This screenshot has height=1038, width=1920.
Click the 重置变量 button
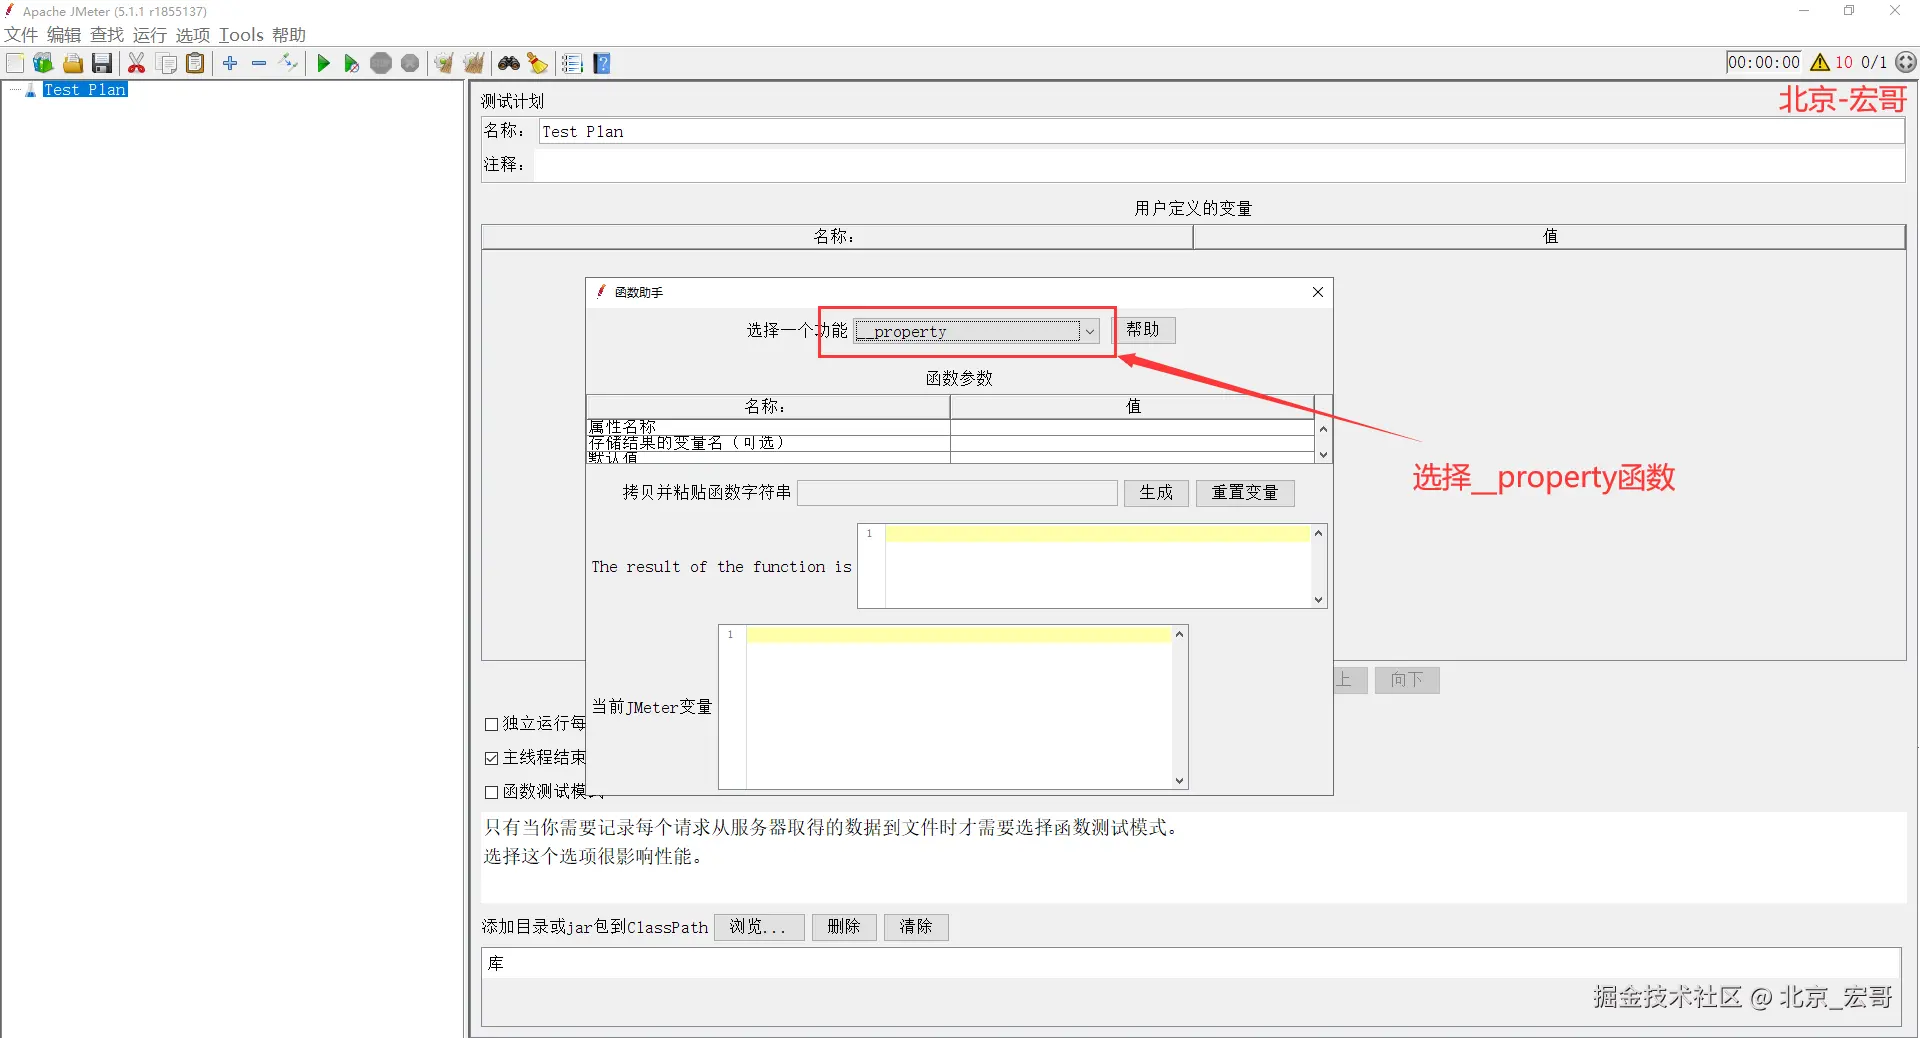tap(1245, 493)
